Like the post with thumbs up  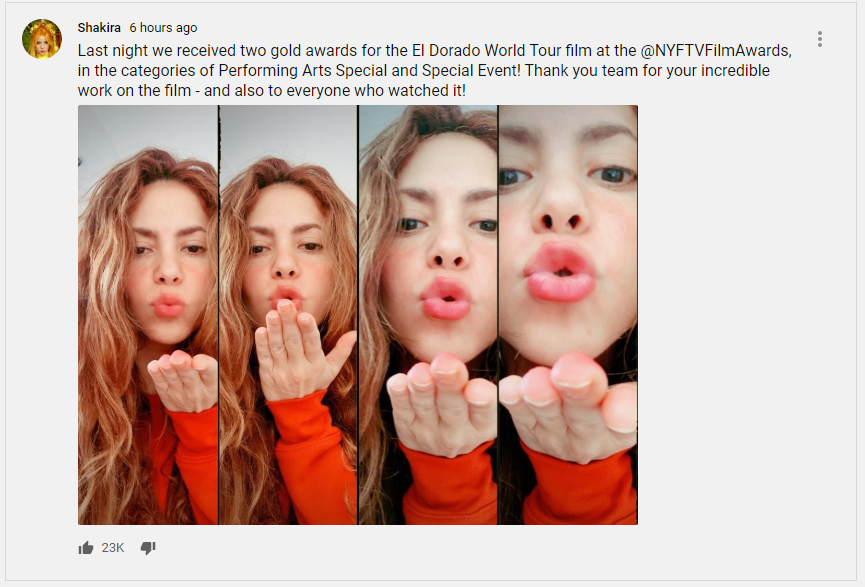86,548
